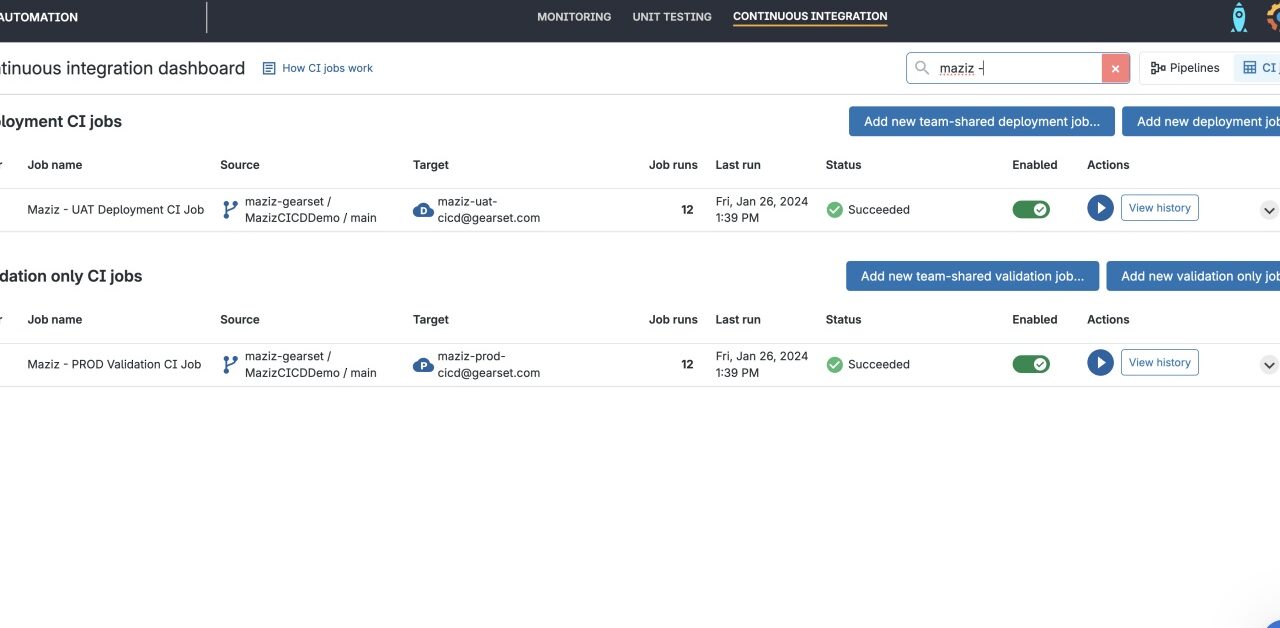Click the cloud icon for maziz-uat-cicd target

[x=422, y=209]
